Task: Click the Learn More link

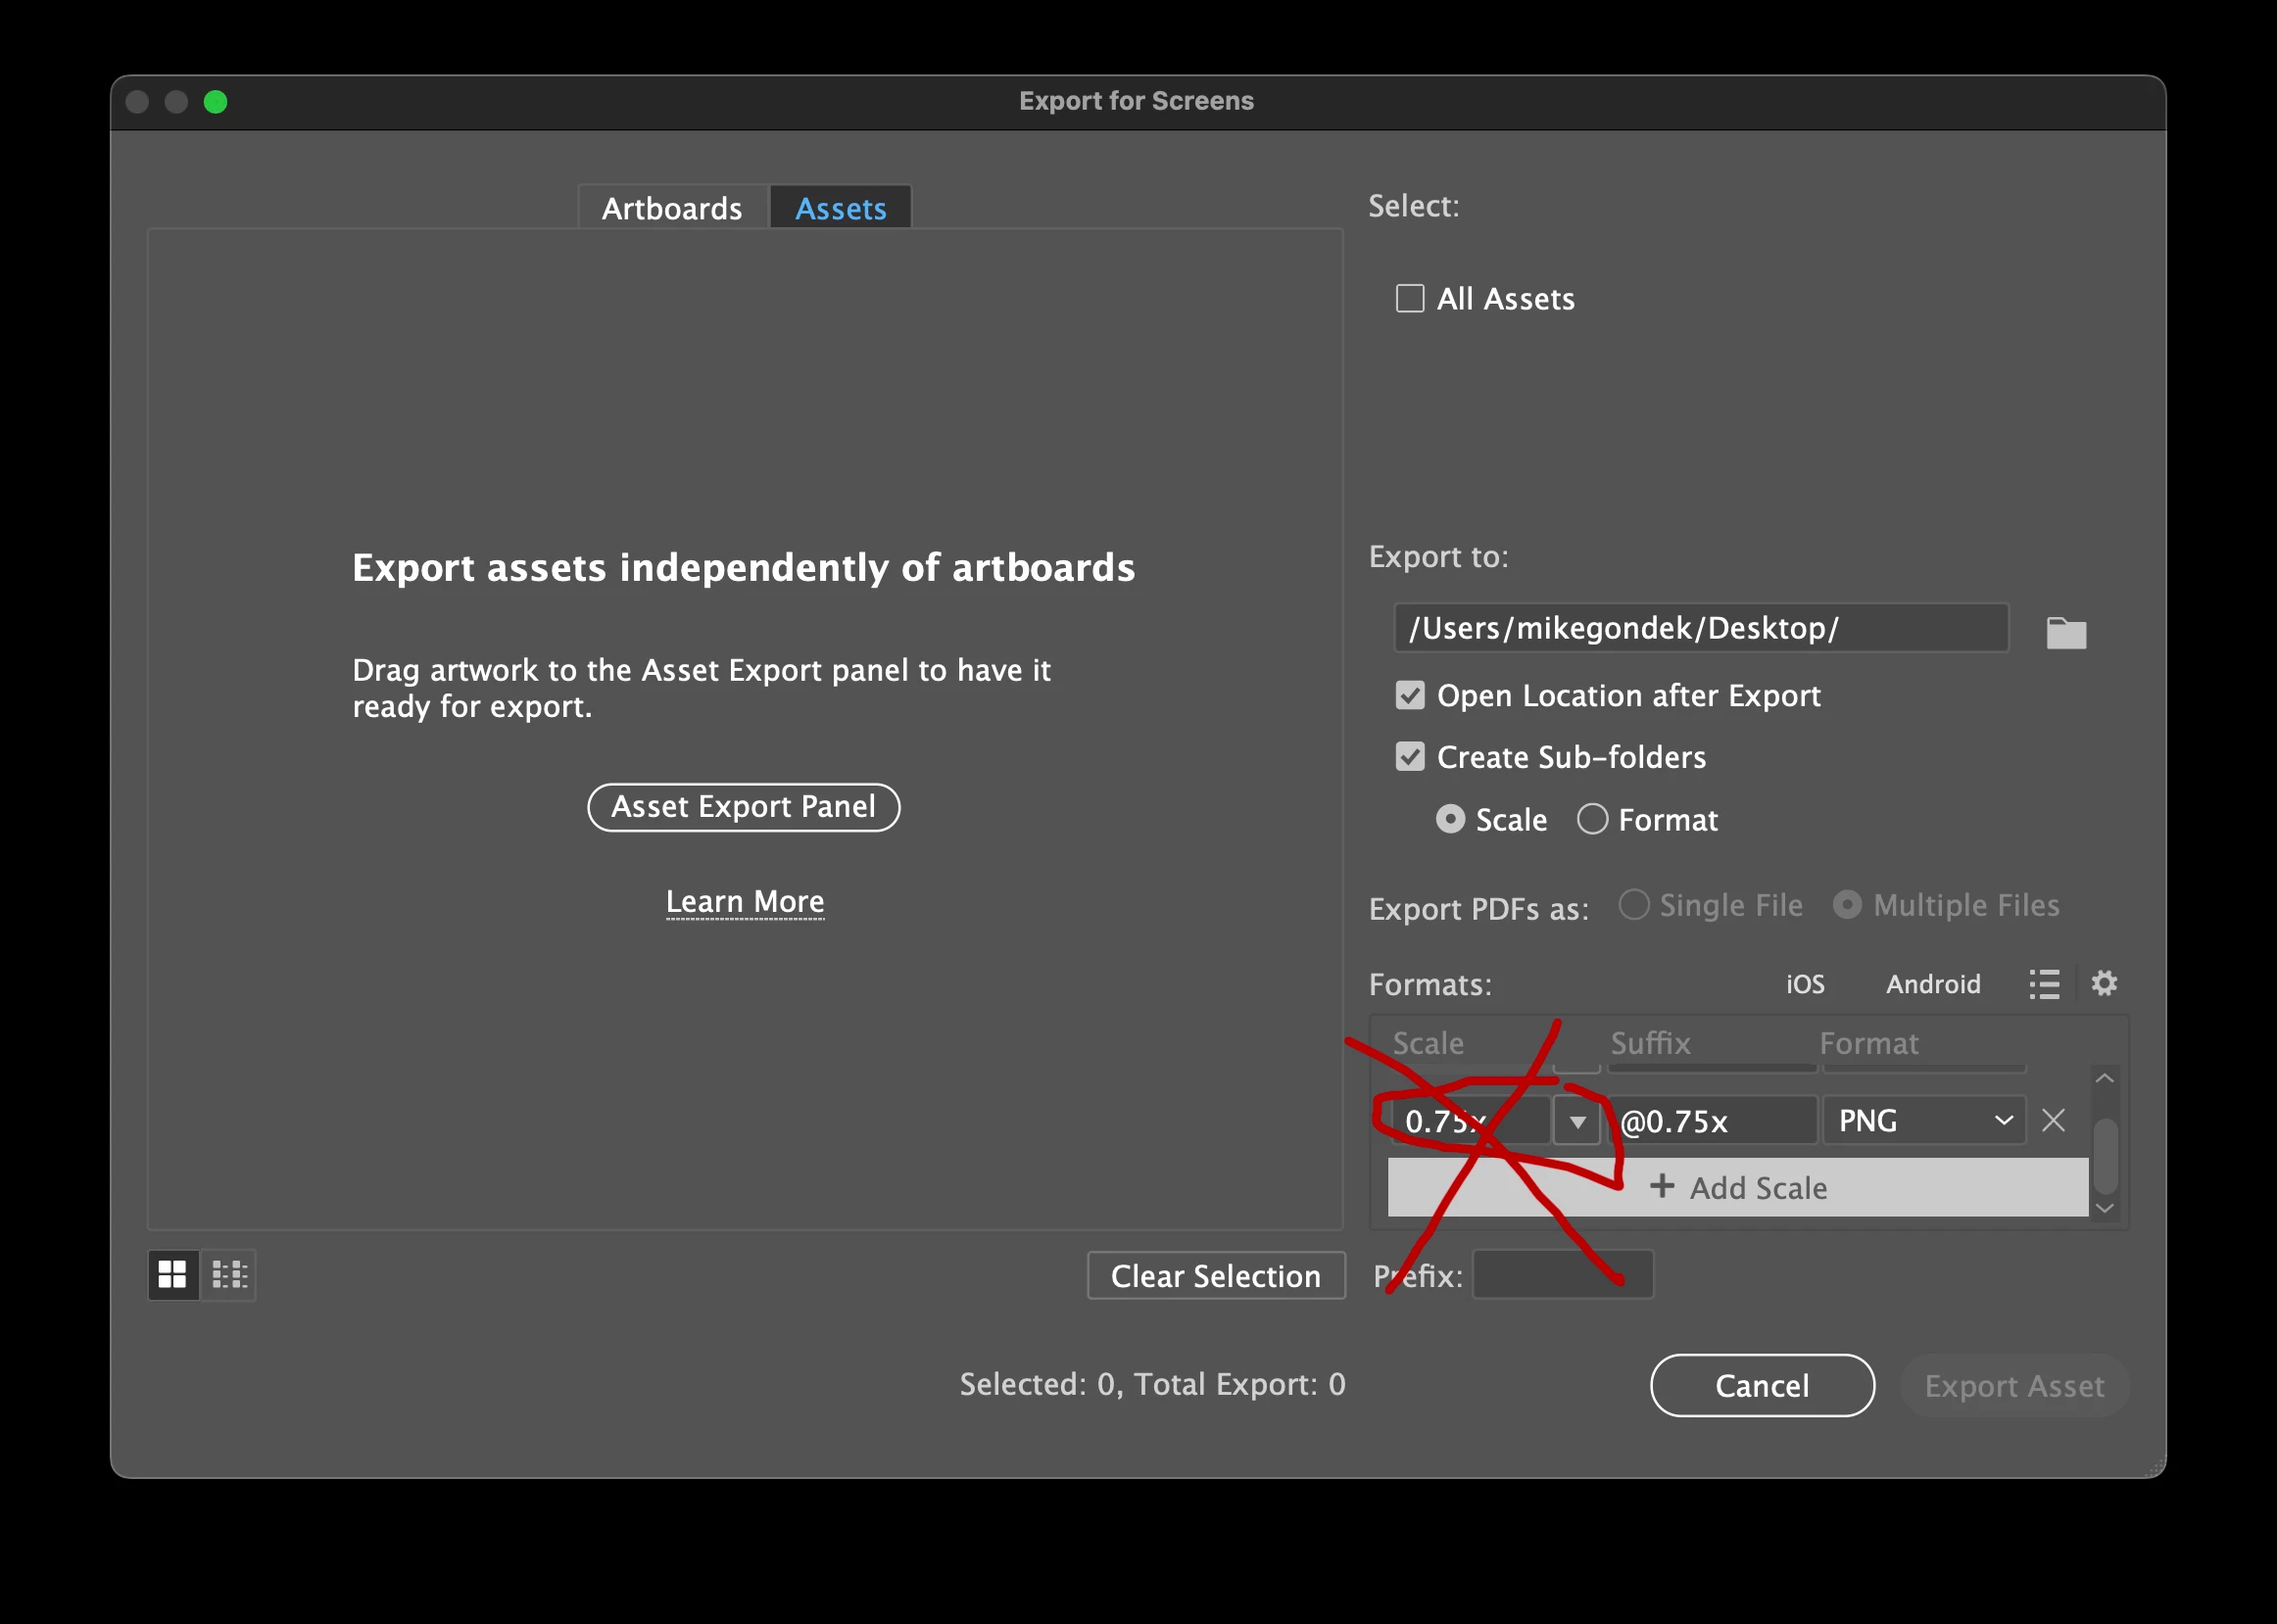Action: 745,901
